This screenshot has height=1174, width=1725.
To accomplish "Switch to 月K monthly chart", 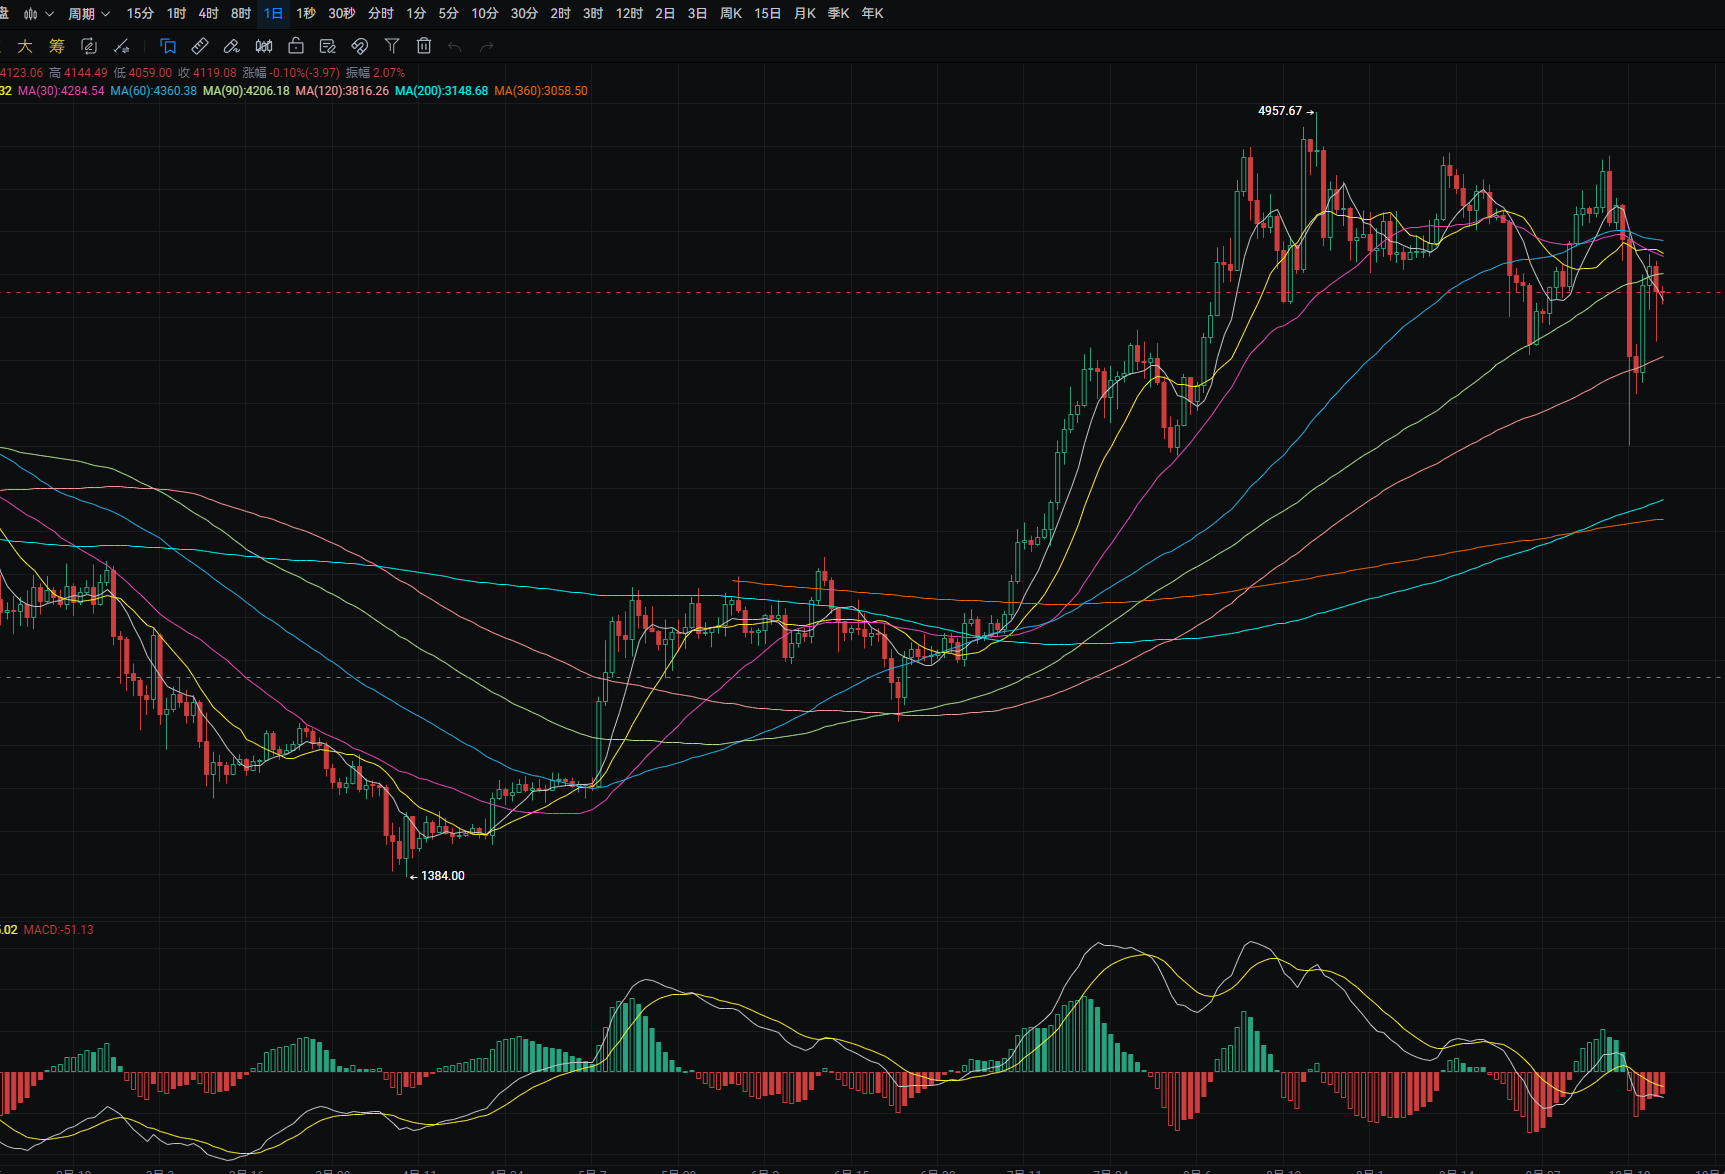I will click(804, 14).
